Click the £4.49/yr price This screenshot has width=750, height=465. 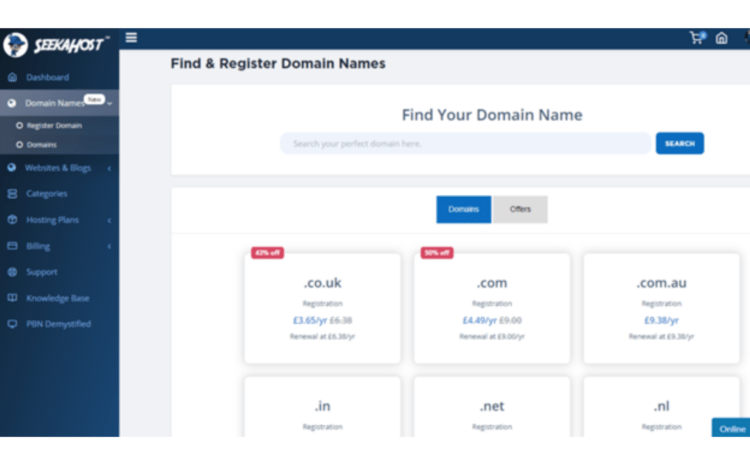tap(479, 320)
